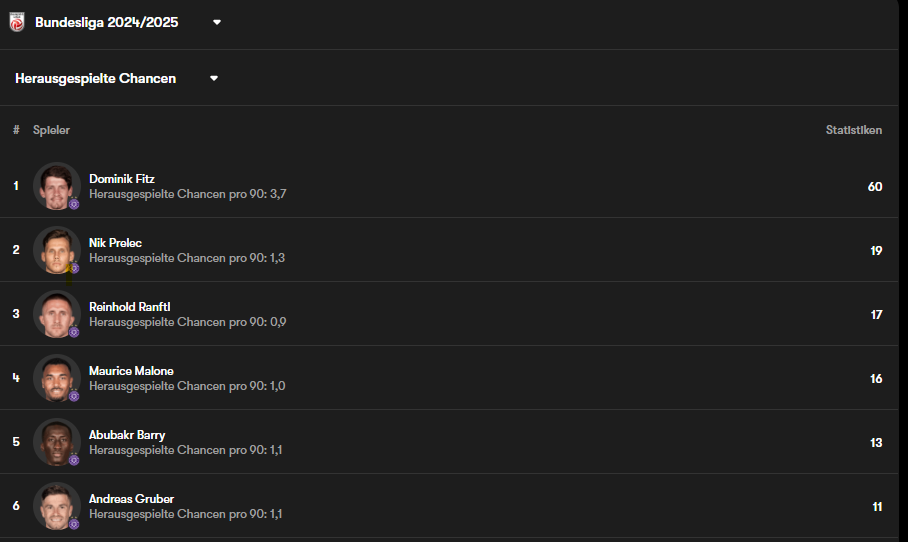
Task: Click the club badge on Nik Prelec's avatar
Action: [x=74, y=268]
